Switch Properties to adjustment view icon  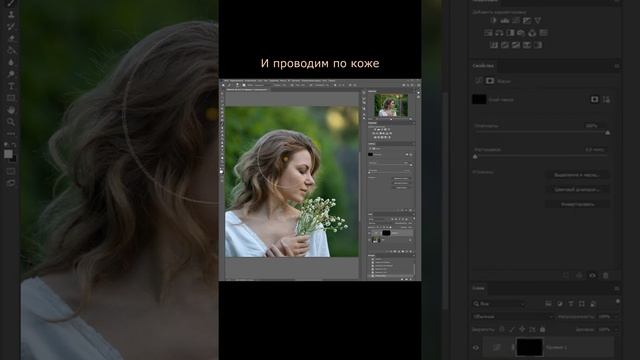pos(479,81)
